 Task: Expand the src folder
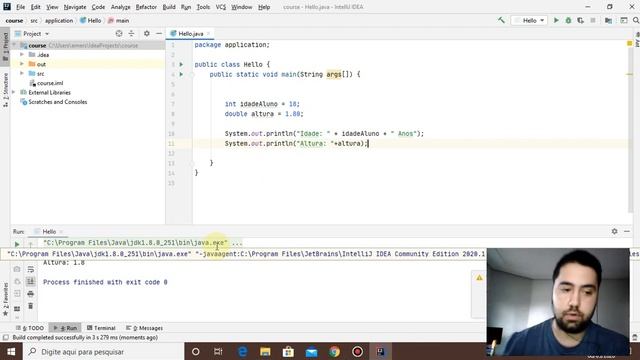[22, 73]
